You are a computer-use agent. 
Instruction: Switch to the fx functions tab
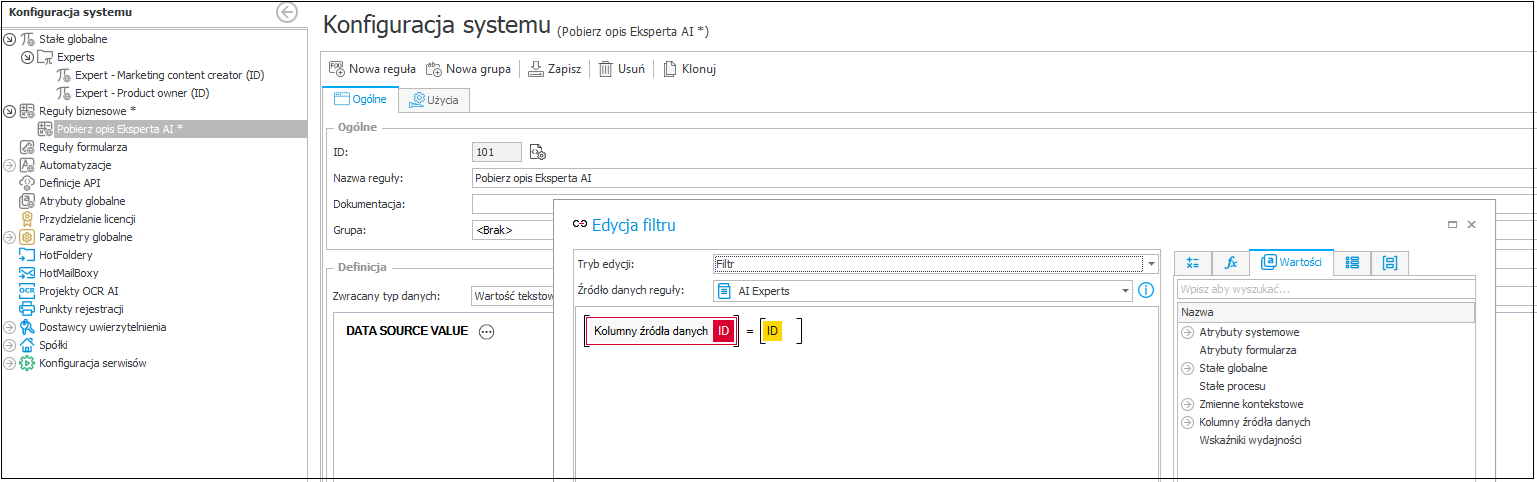1231,263
